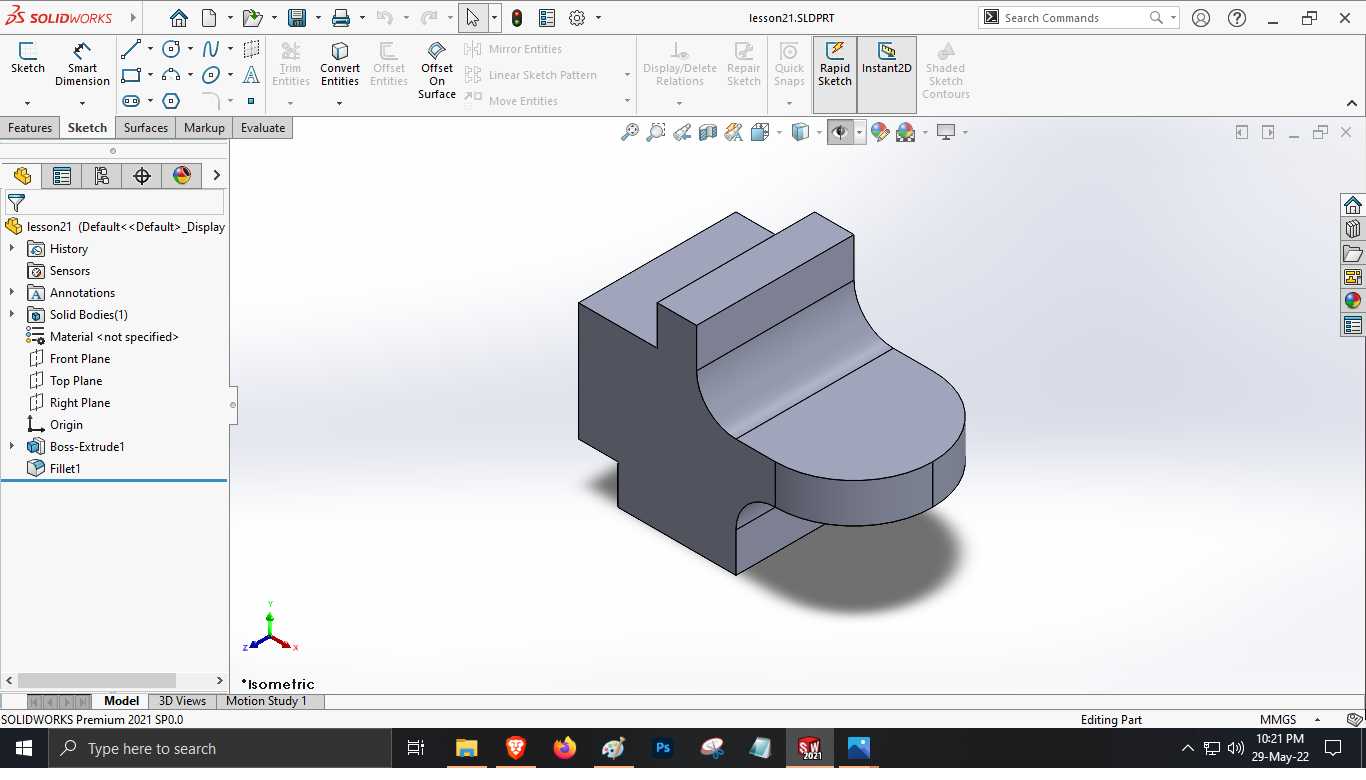Open the Options gear dropdown arrow
Viewport: 1366px width, 780px height.
[x=598, y=18]
